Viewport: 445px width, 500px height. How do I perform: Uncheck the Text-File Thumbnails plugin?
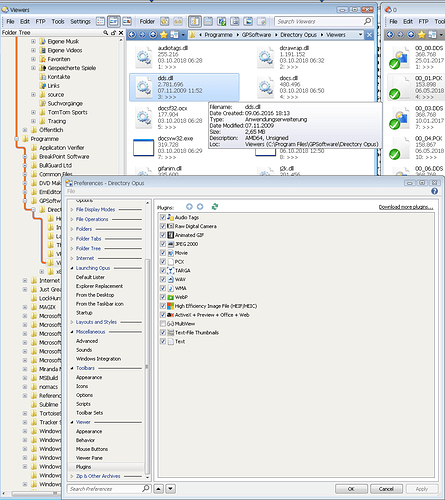(163, 332)
